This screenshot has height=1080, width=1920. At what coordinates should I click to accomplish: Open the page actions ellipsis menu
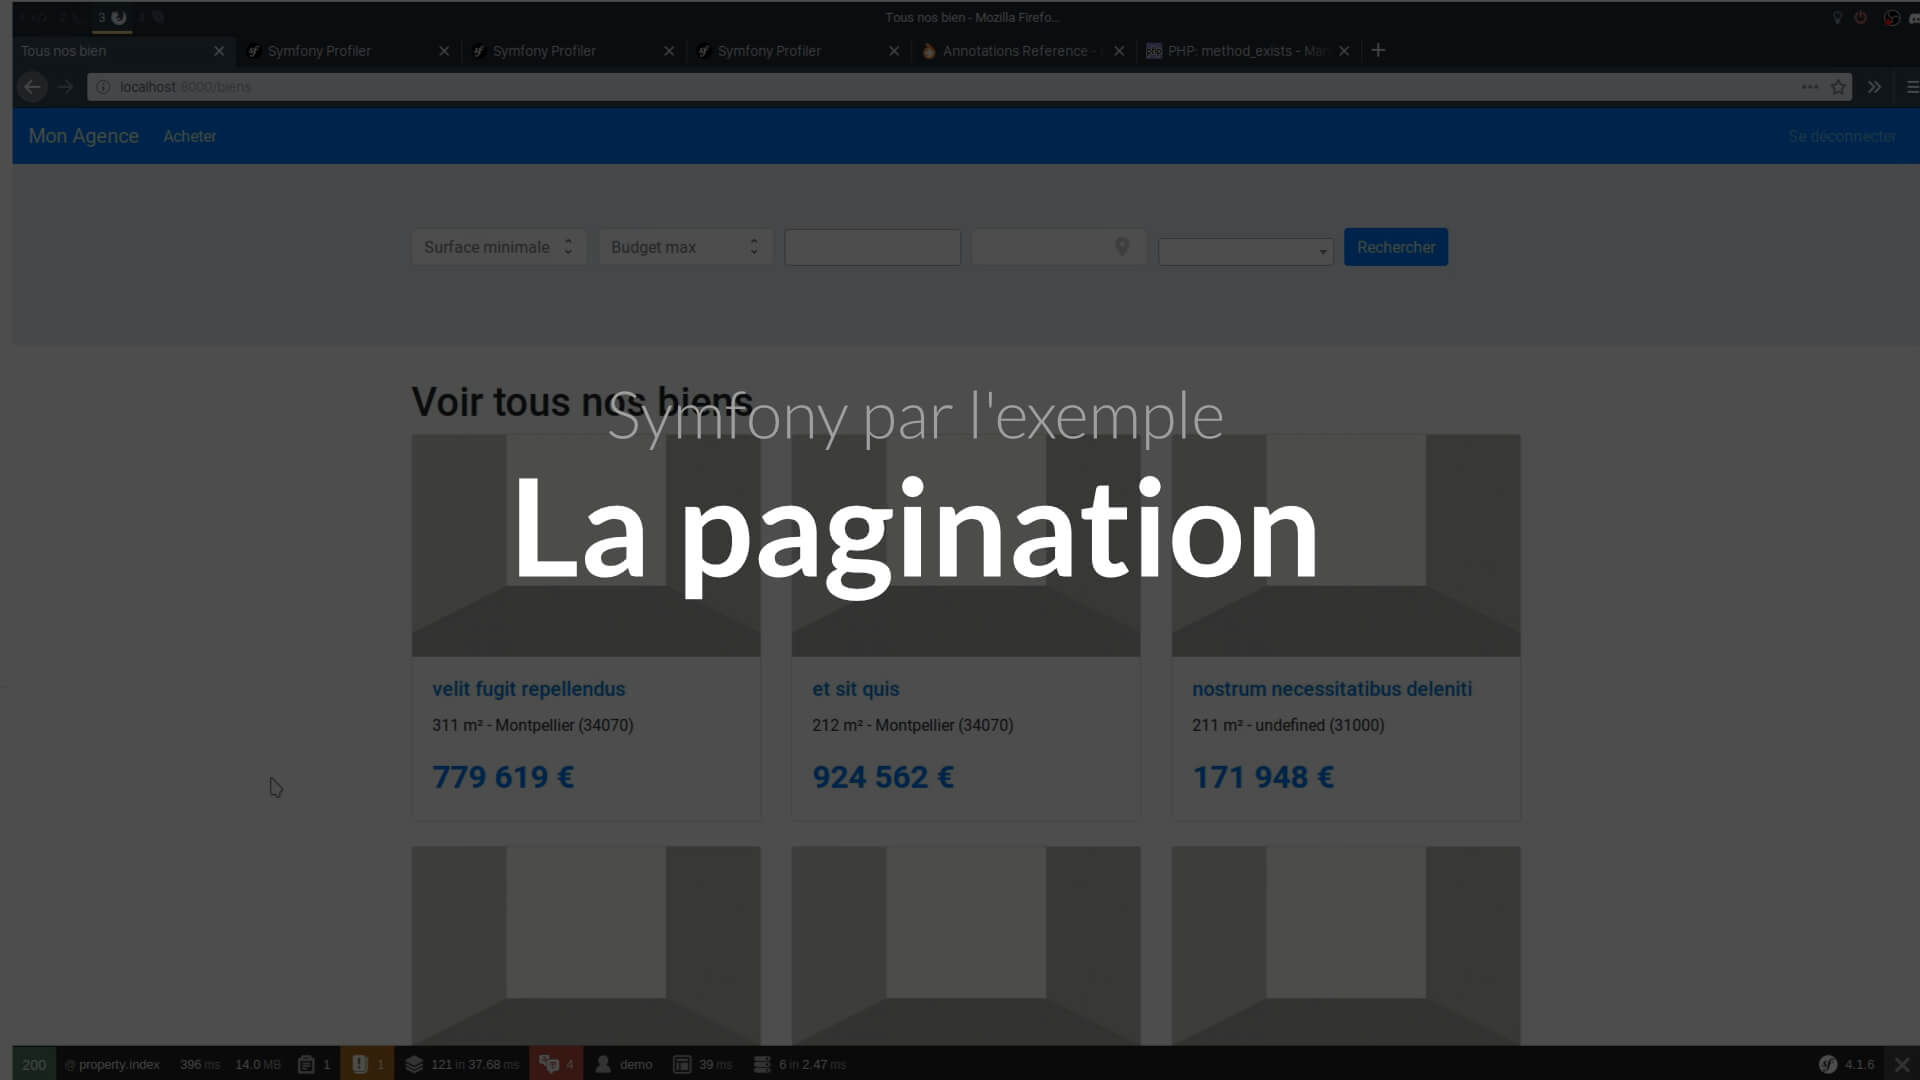click(x=1810, y=87)
